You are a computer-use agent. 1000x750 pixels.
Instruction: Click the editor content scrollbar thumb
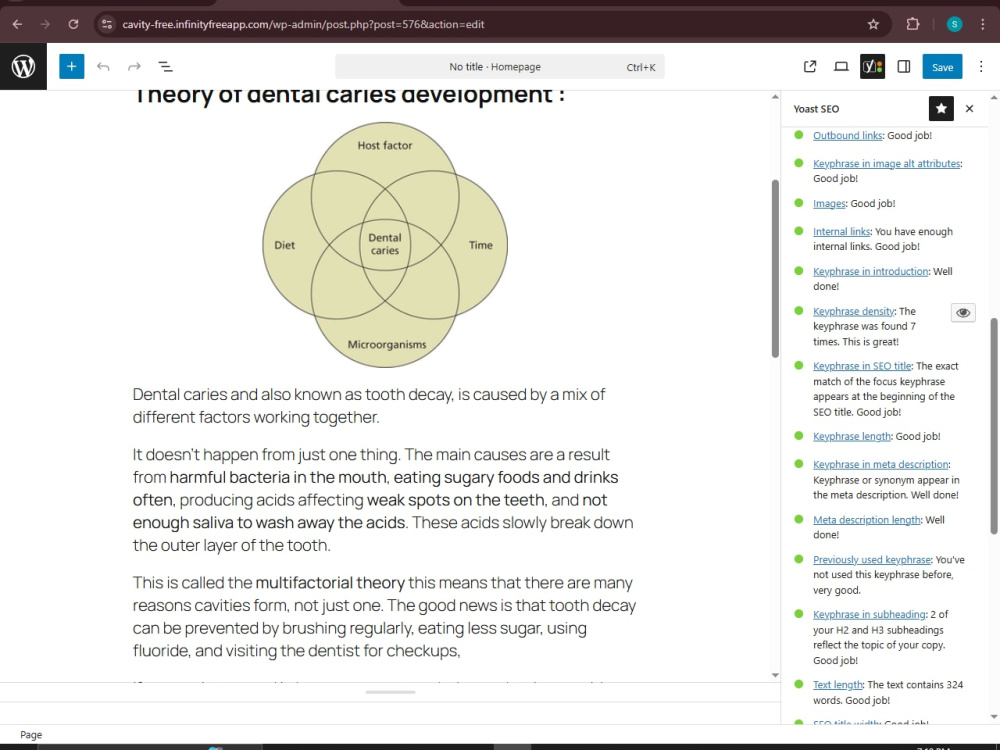pos(775,268)
